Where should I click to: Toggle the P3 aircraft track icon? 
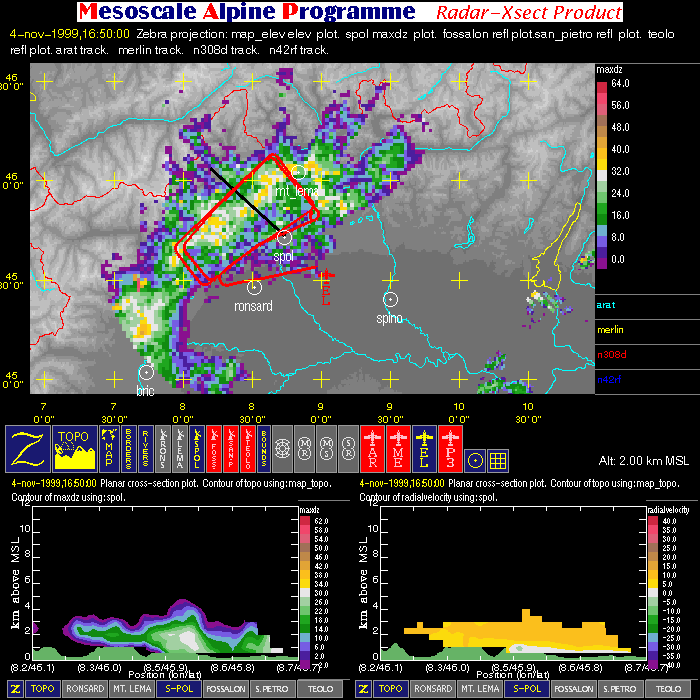448,447
